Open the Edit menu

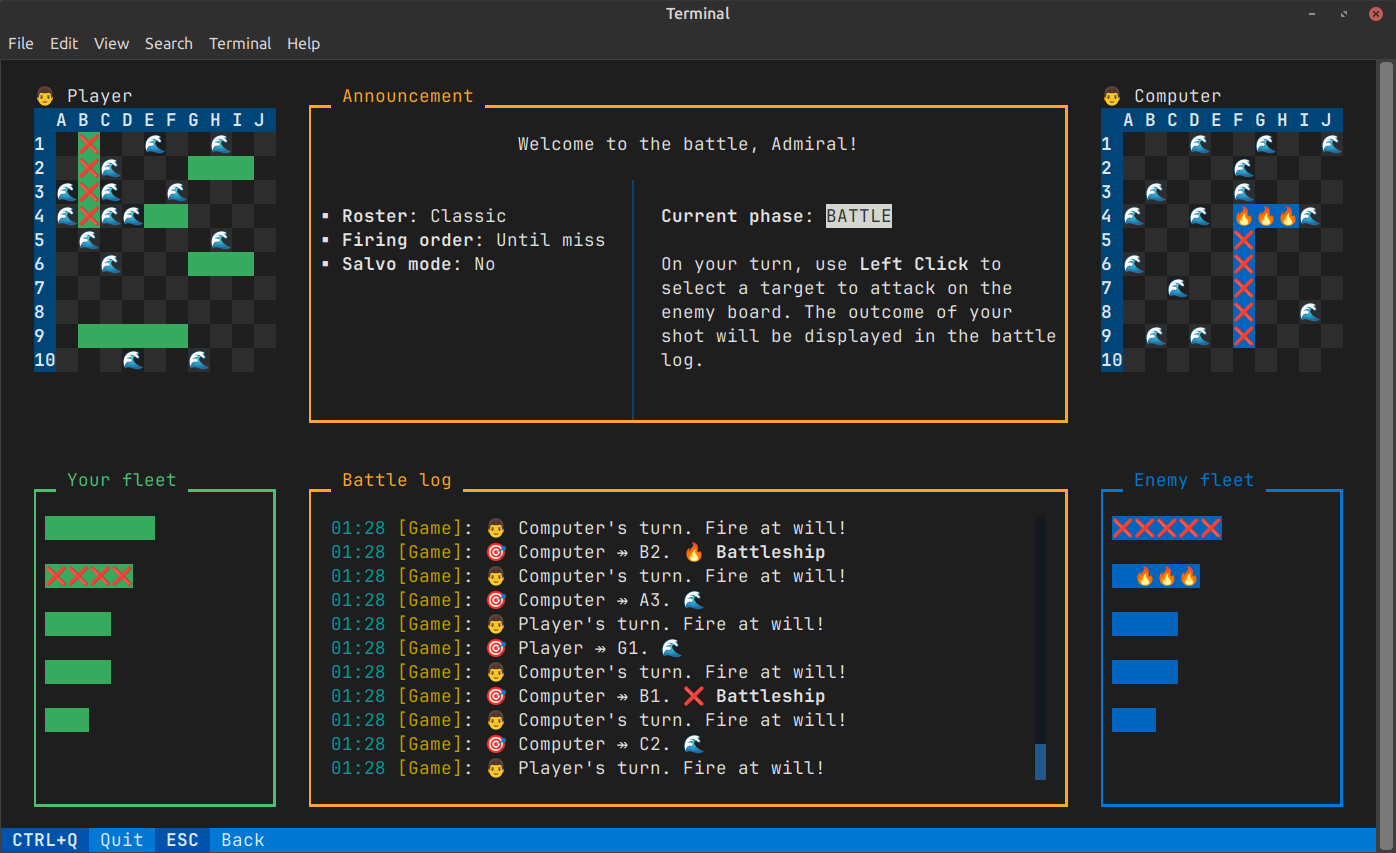coord(64,43)
